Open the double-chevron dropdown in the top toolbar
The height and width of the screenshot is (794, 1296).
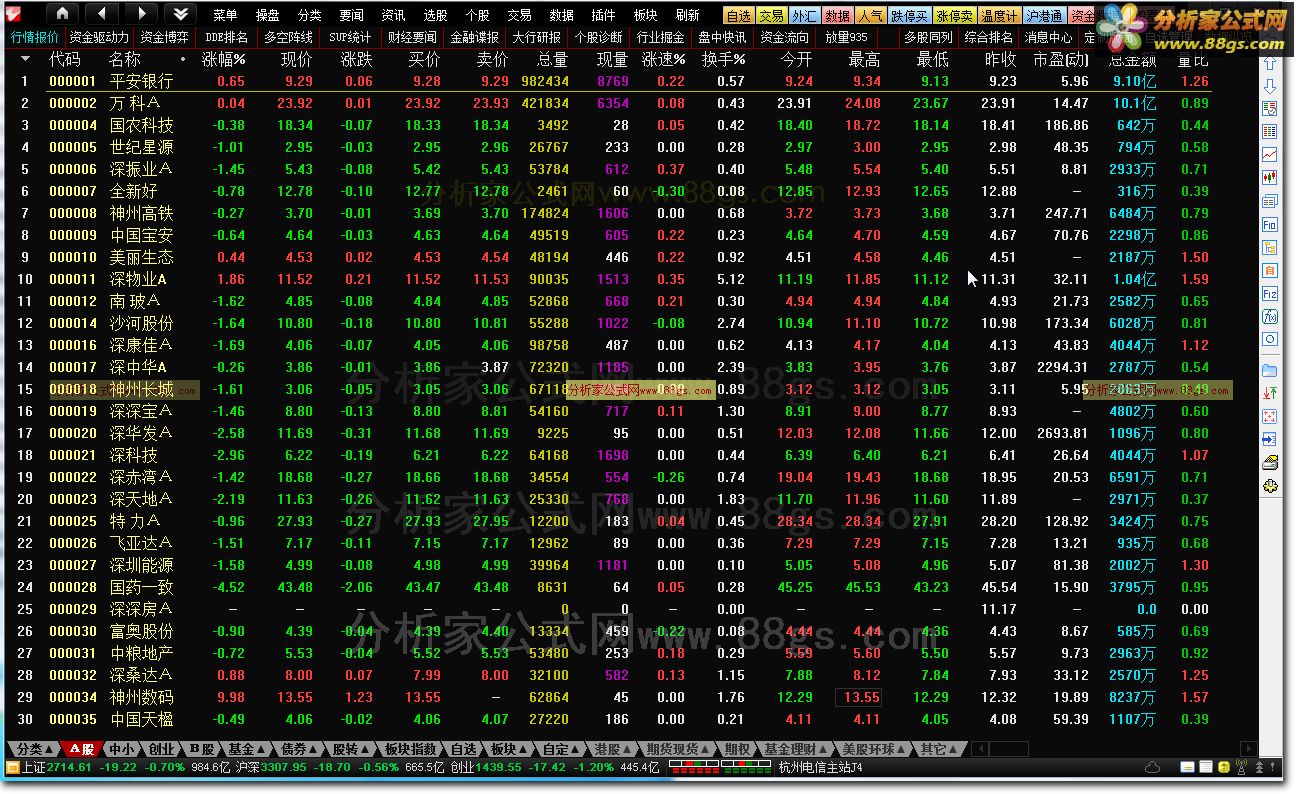[x=180, y=14]
